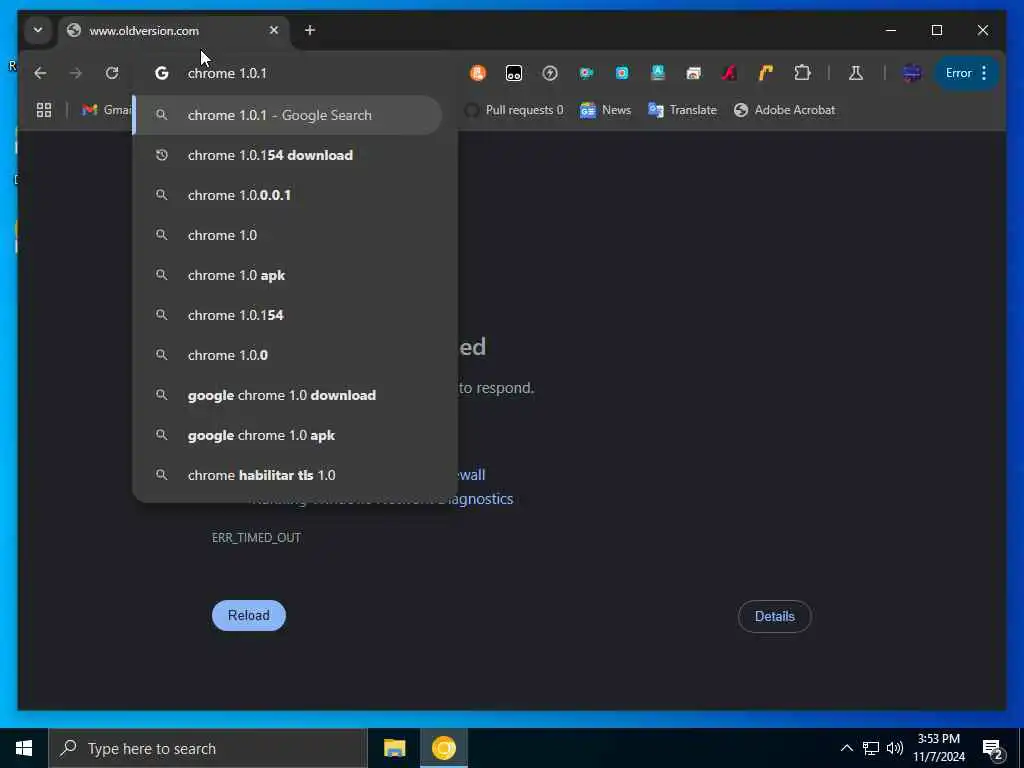The height and width of the screenshot is (768, 1024).
Task: Open the Windows Start menu
Action: pos(24,748)
